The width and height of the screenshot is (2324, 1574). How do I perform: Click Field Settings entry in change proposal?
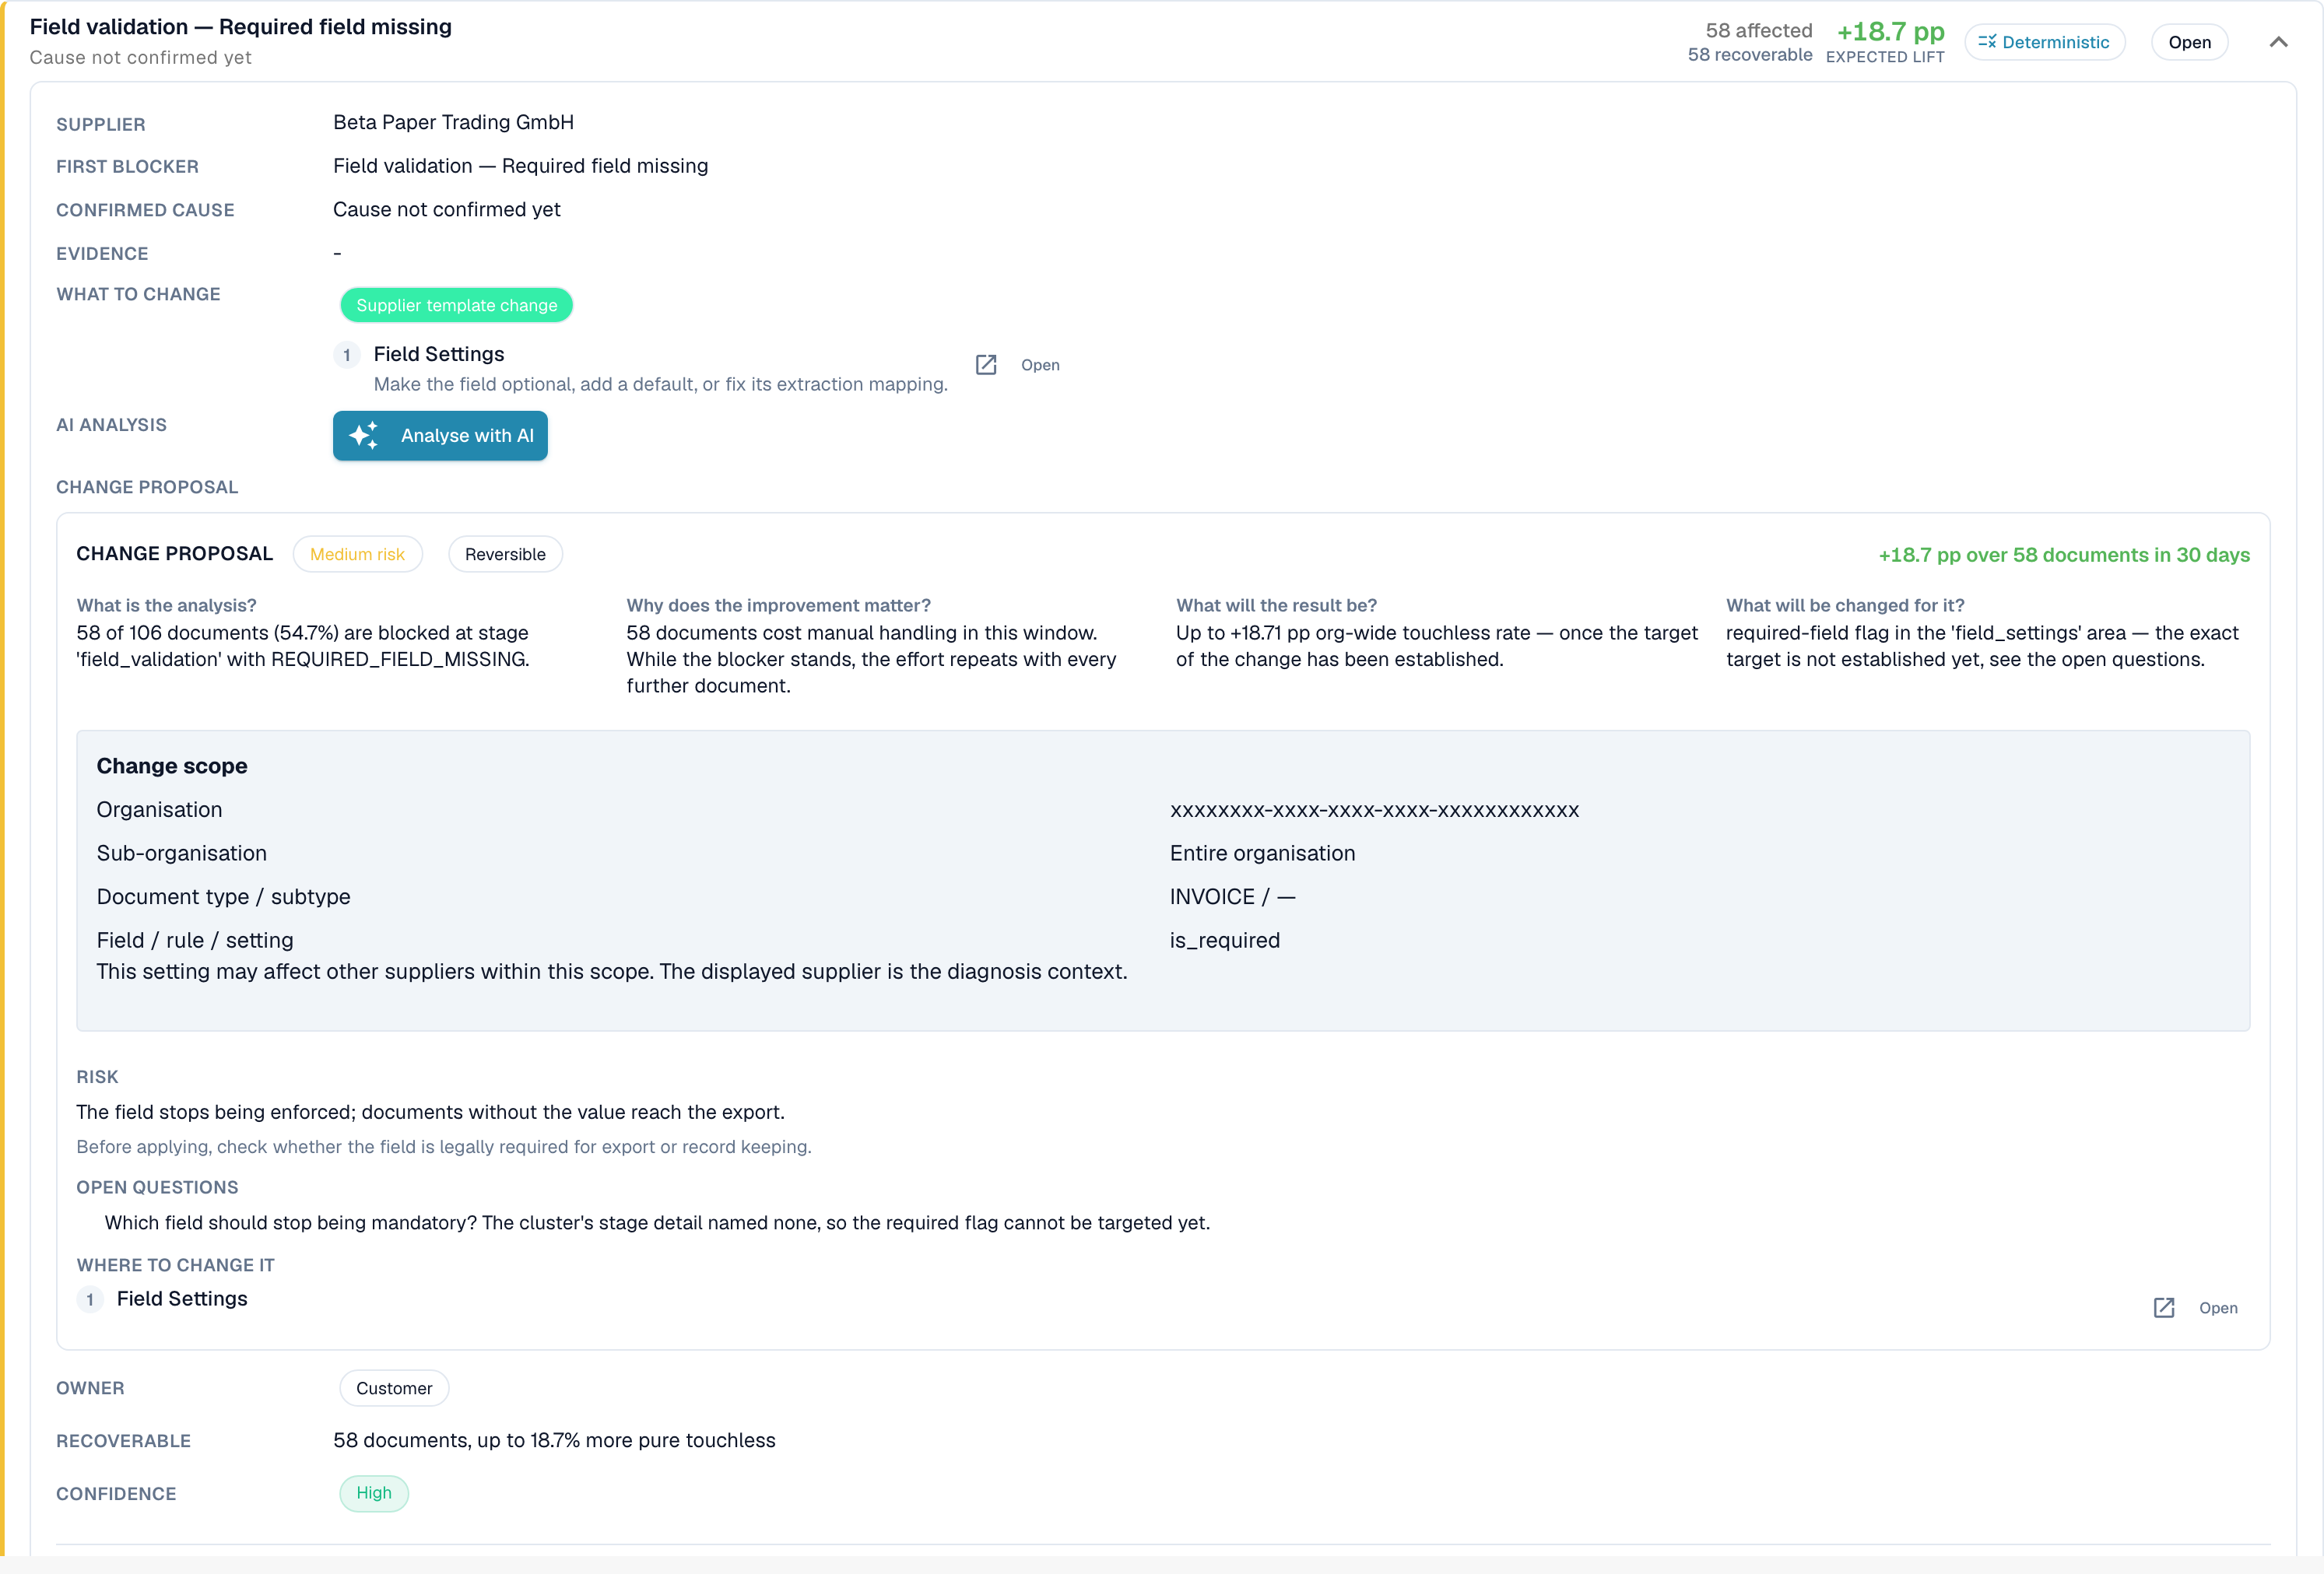(x=182, y=1298)
